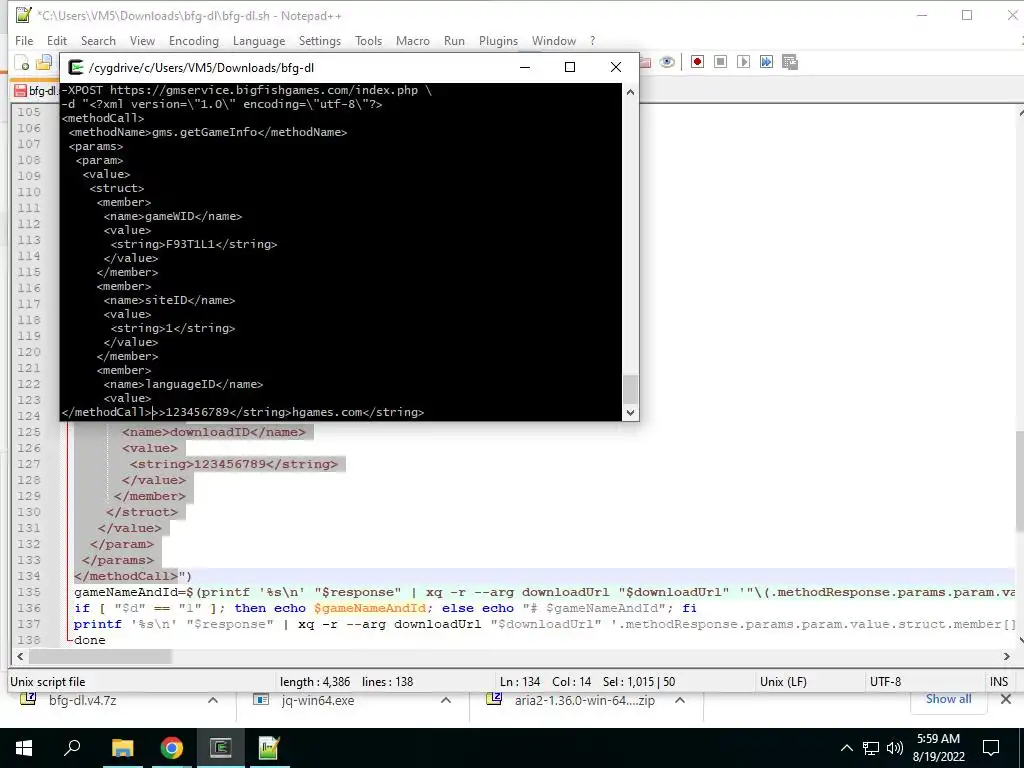Image resolution: width=1024 pixels, height=768 pixels.
Task: Click the Open file folder icon in Notepad++
Action: (x=44, y=63)
